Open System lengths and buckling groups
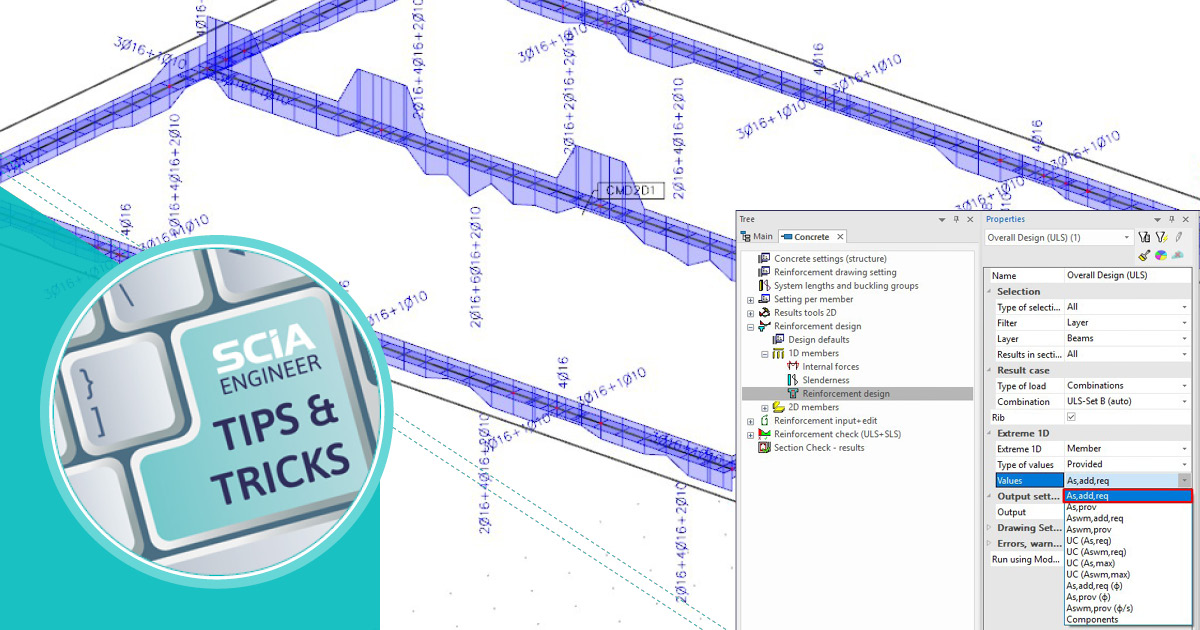Screen dimensions: 1200x630 pyautogui.click(x=845, y=285)
